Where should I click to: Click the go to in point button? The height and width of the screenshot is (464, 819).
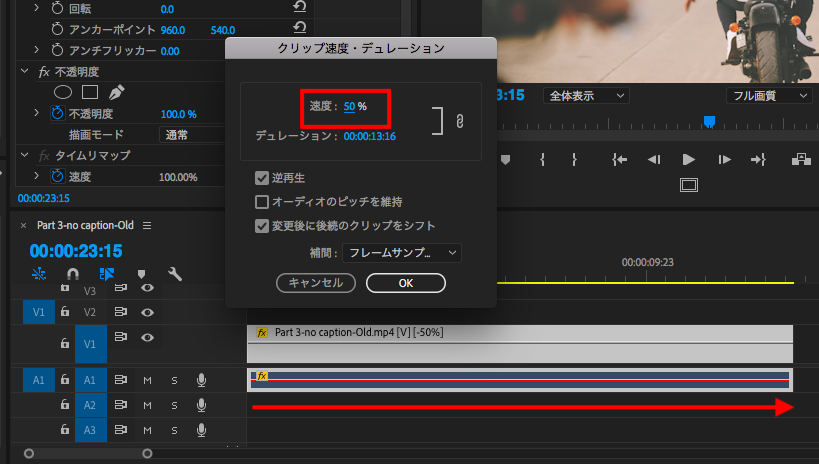tap(620, 159)
